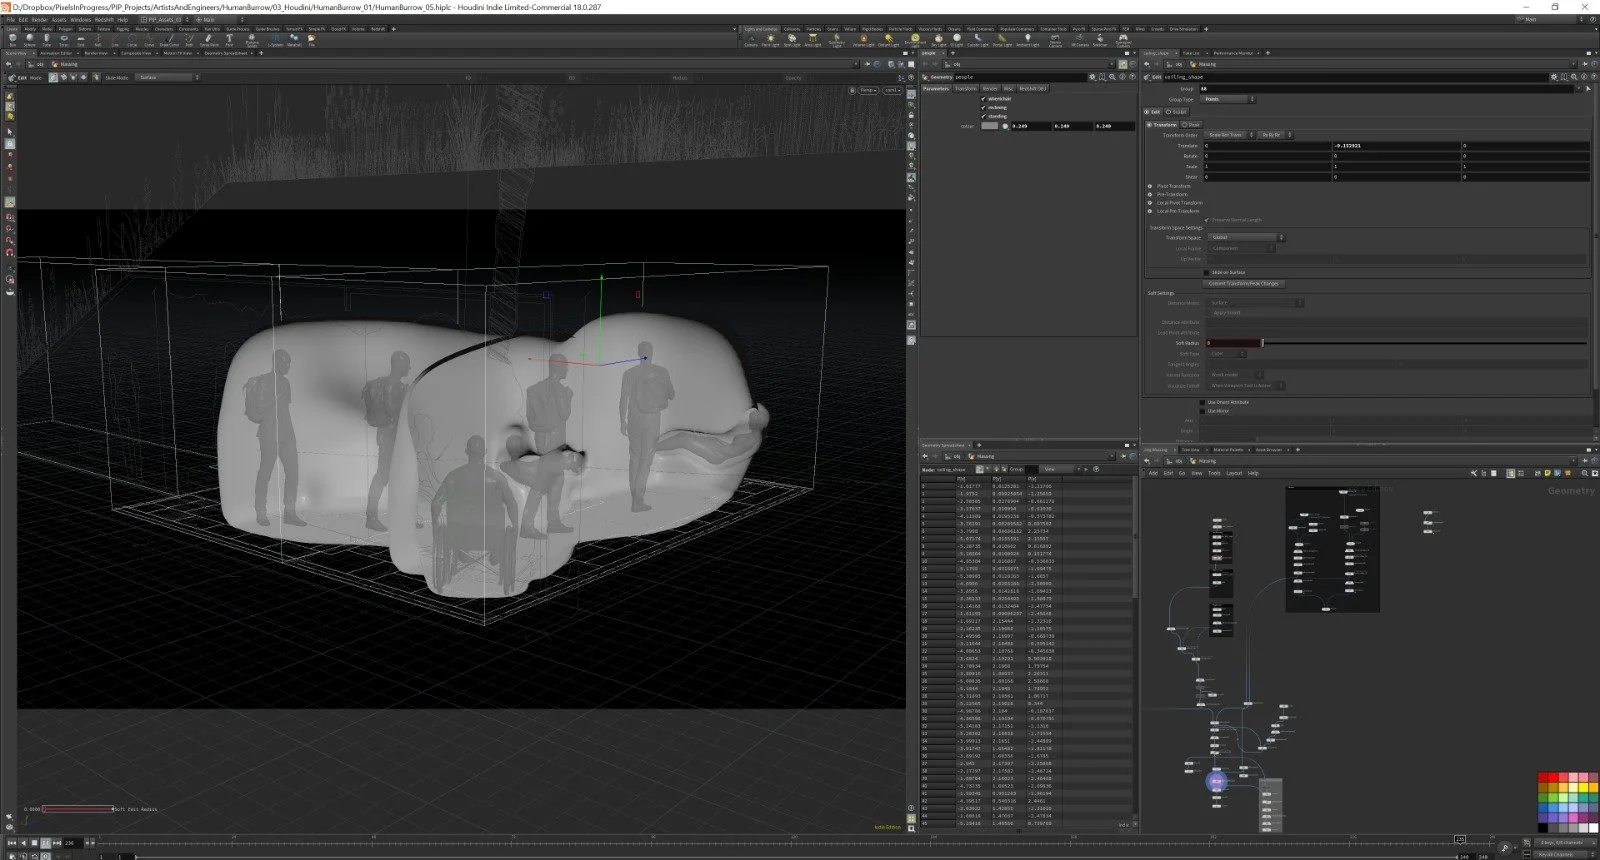Pick the Font shelf tool
Screen dimensions: 1600x860
coord(229,40)
